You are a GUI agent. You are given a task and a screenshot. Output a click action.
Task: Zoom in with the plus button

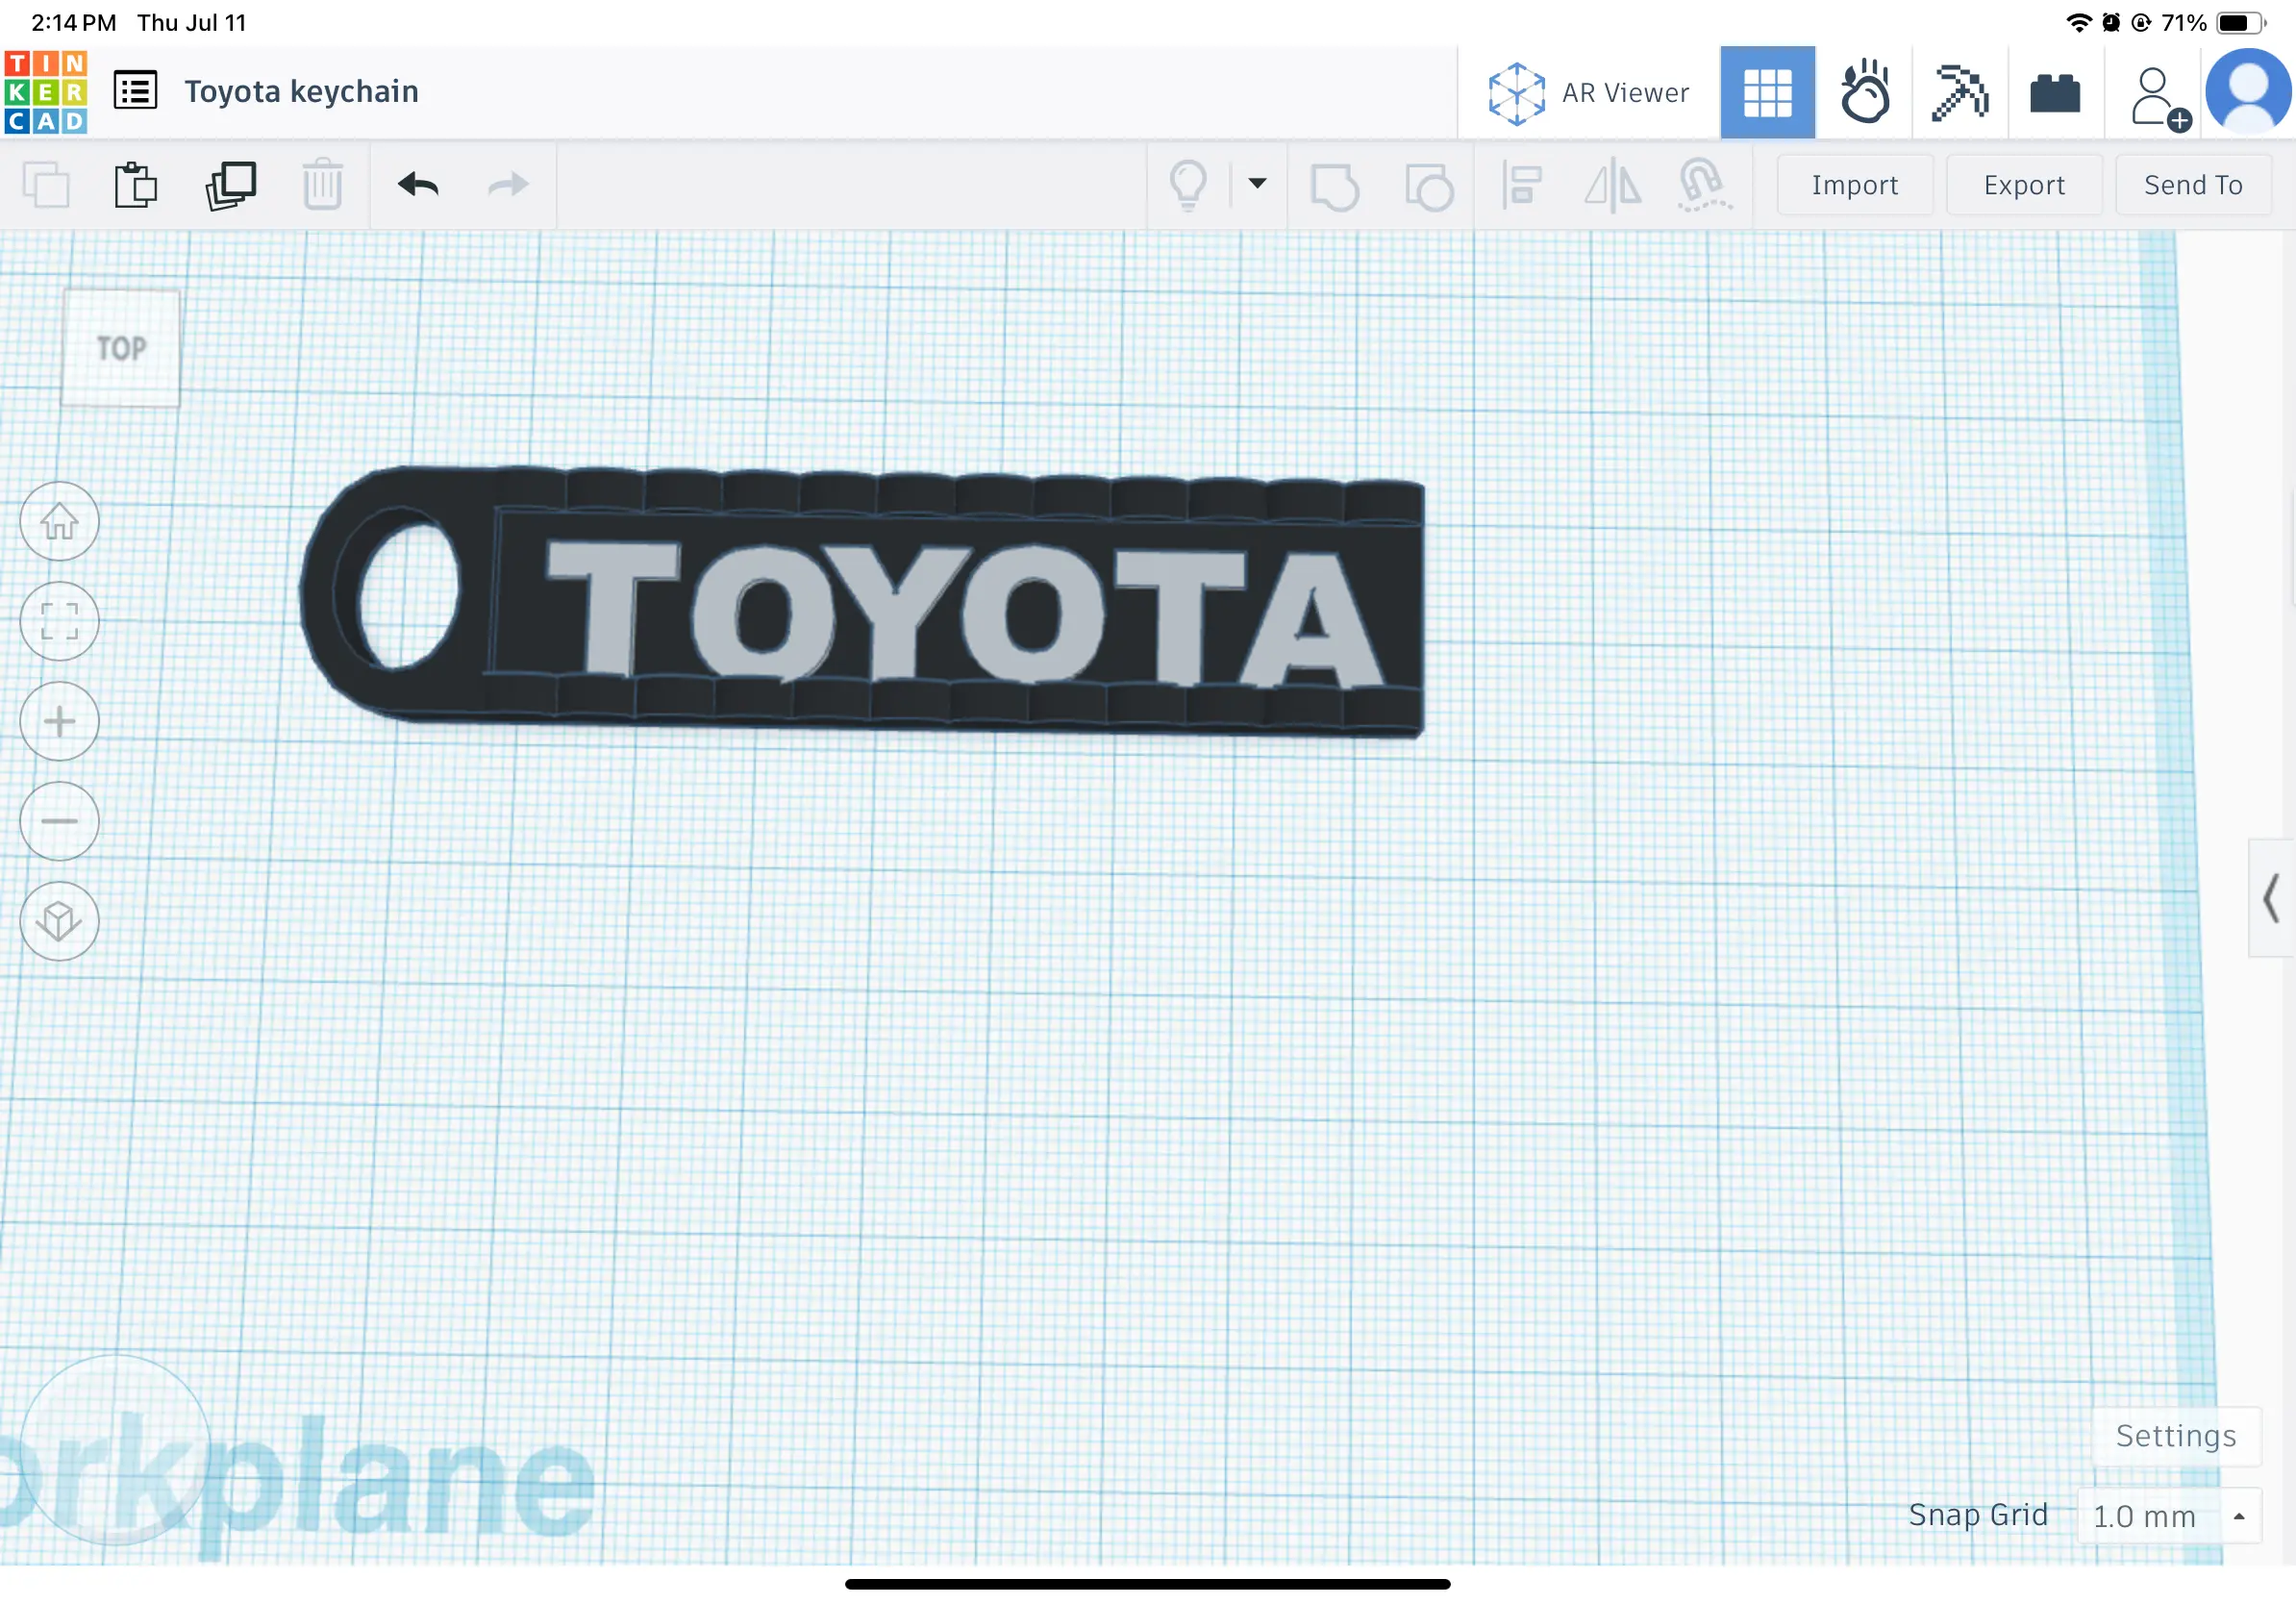[59, 721]
